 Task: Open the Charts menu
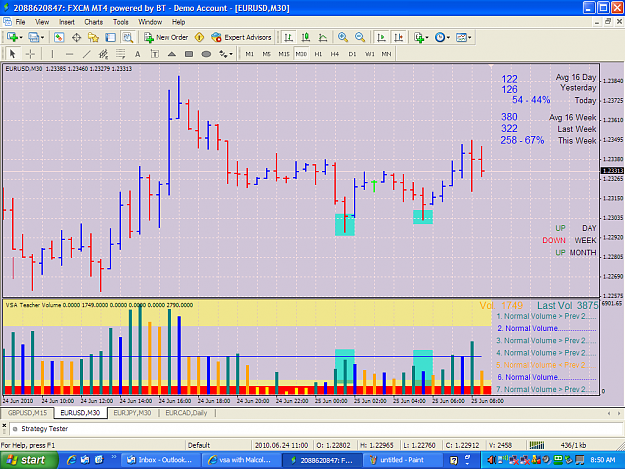(x=94, y=22)
